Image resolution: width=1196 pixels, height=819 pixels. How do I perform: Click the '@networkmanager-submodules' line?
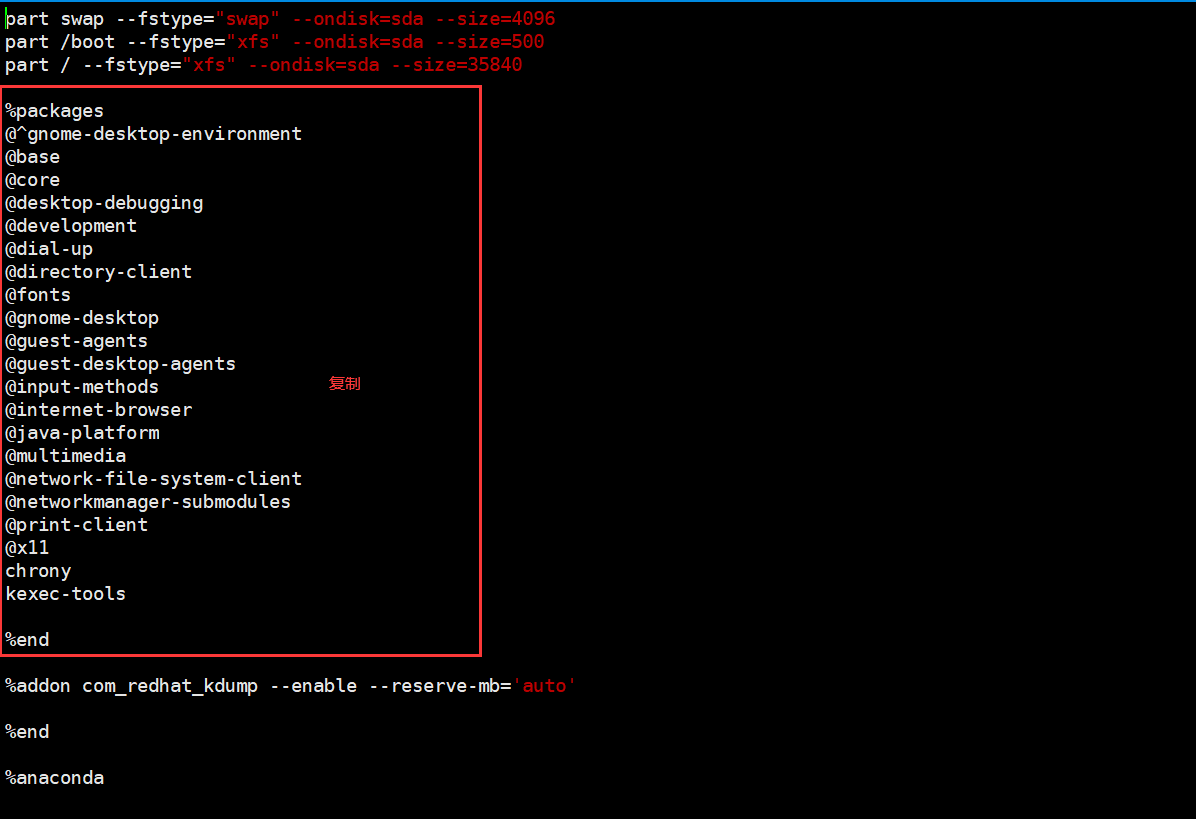(148, 502)
